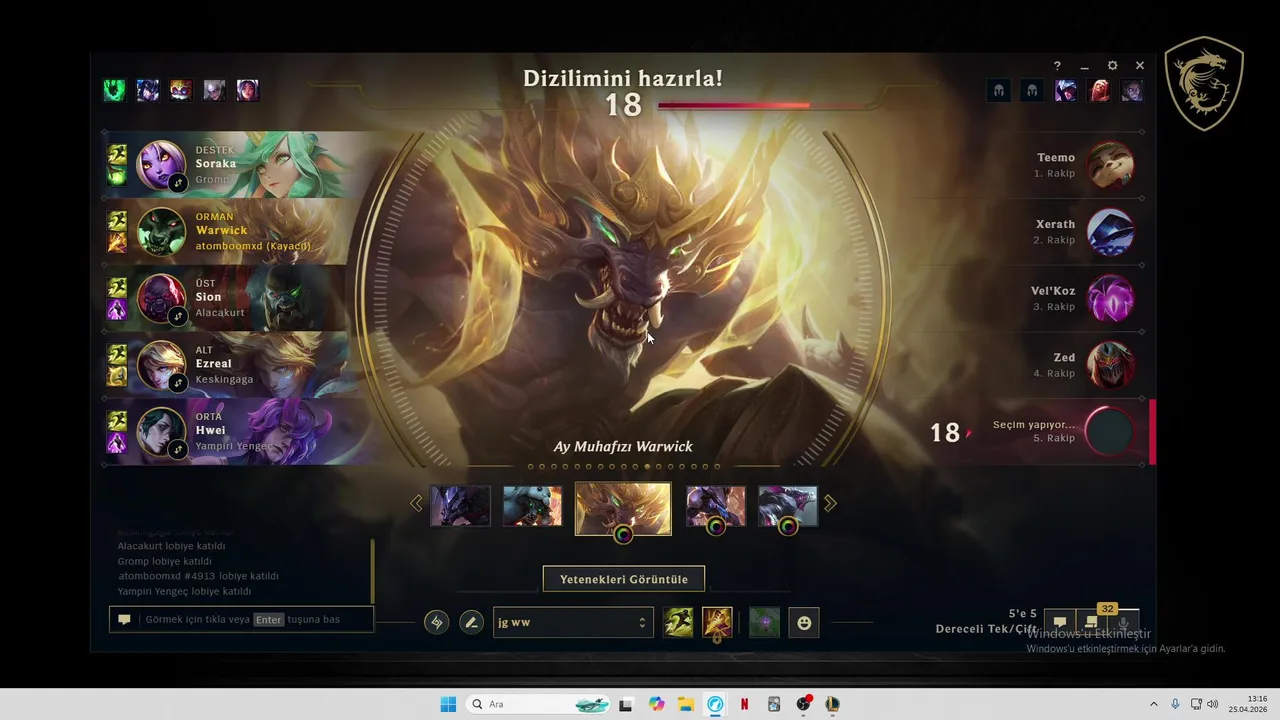Edit the rune page with pencil icon
This screenshot has width=1280, height=720.
471,622
